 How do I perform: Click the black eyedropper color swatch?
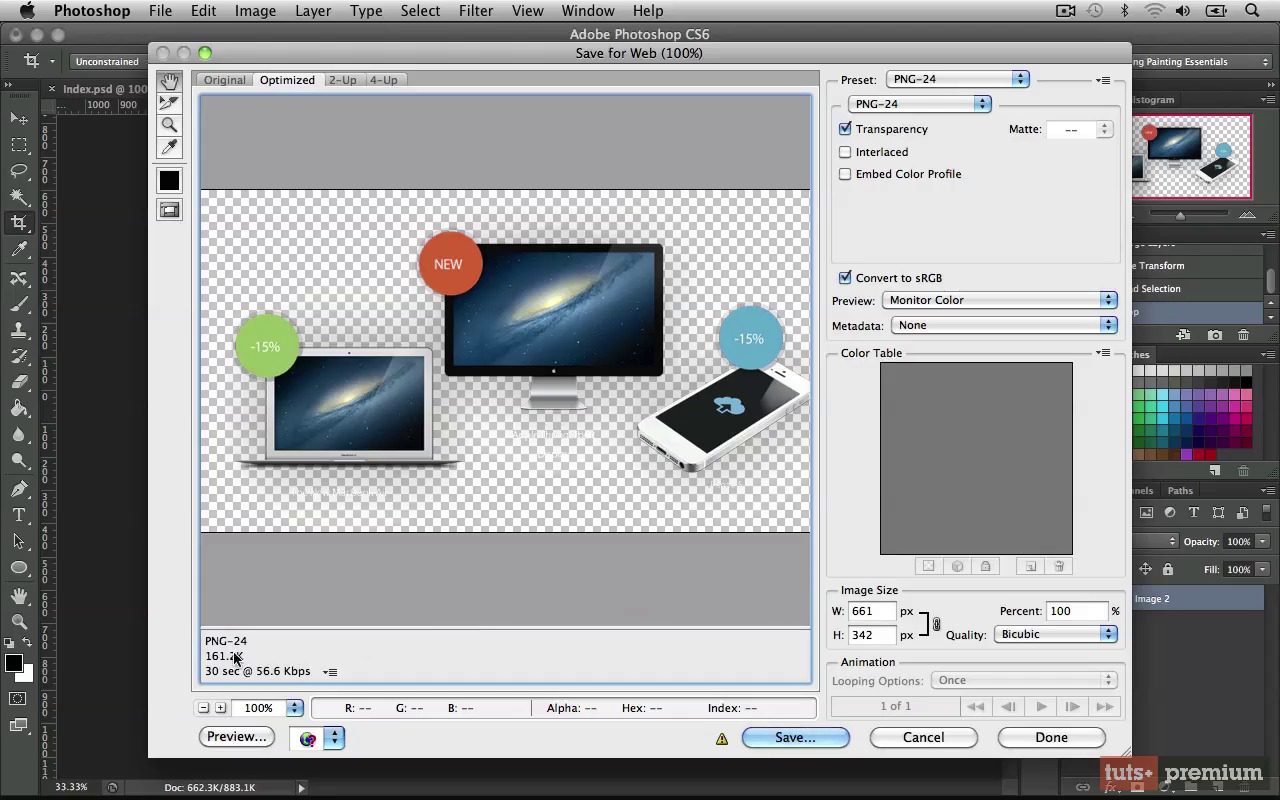169,181
